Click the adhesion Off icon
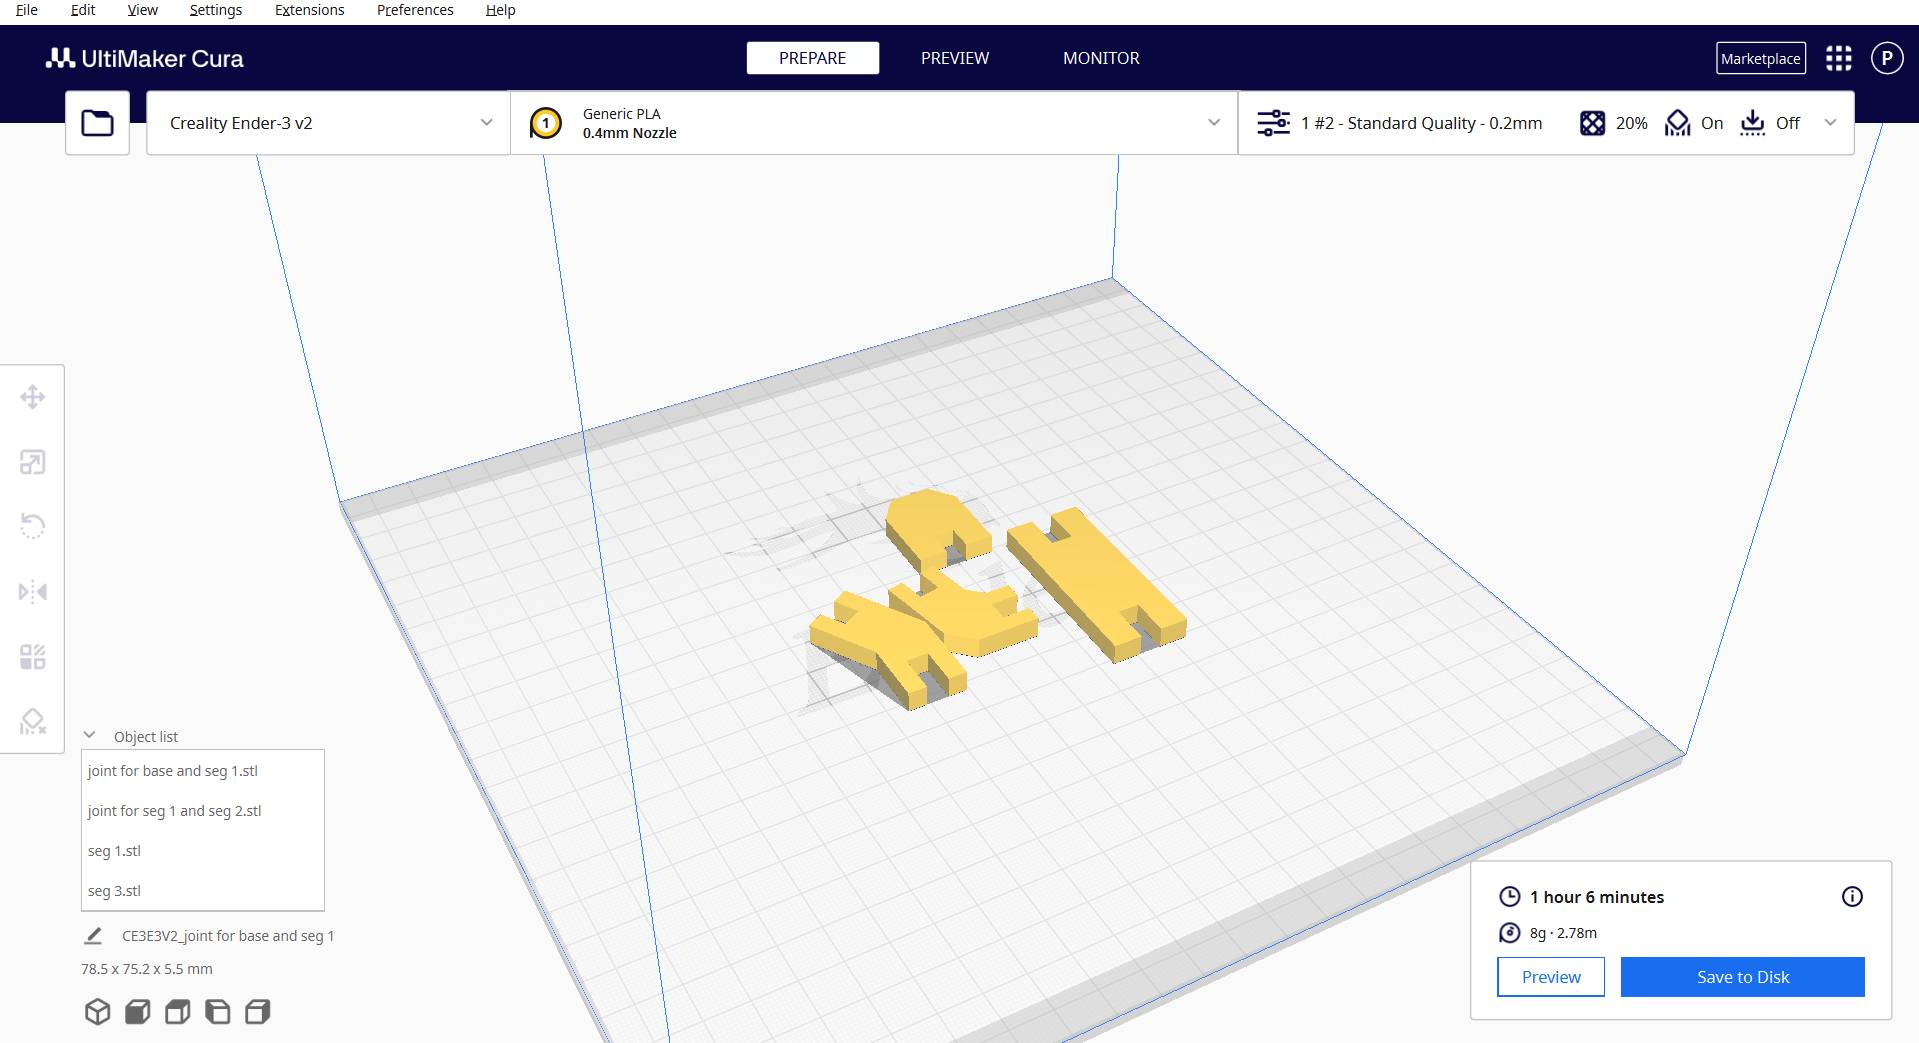 1752,123
